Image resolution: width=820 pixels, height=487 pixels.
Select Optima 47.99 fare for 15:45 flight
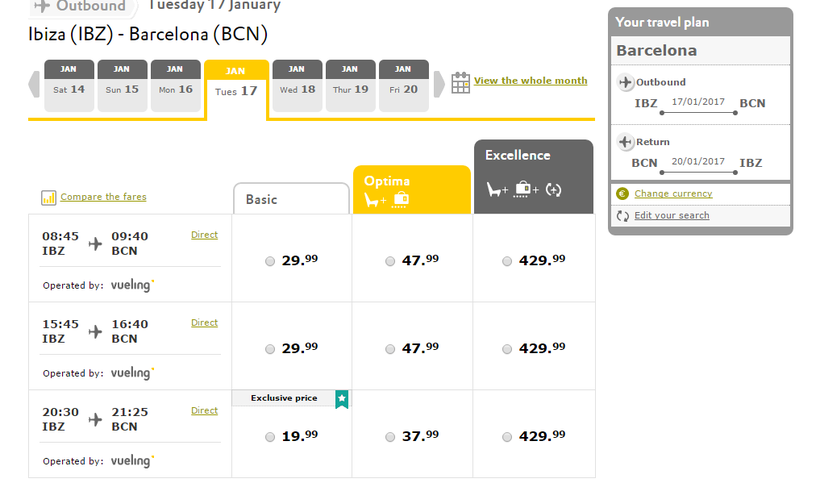[x=390, y=349]
